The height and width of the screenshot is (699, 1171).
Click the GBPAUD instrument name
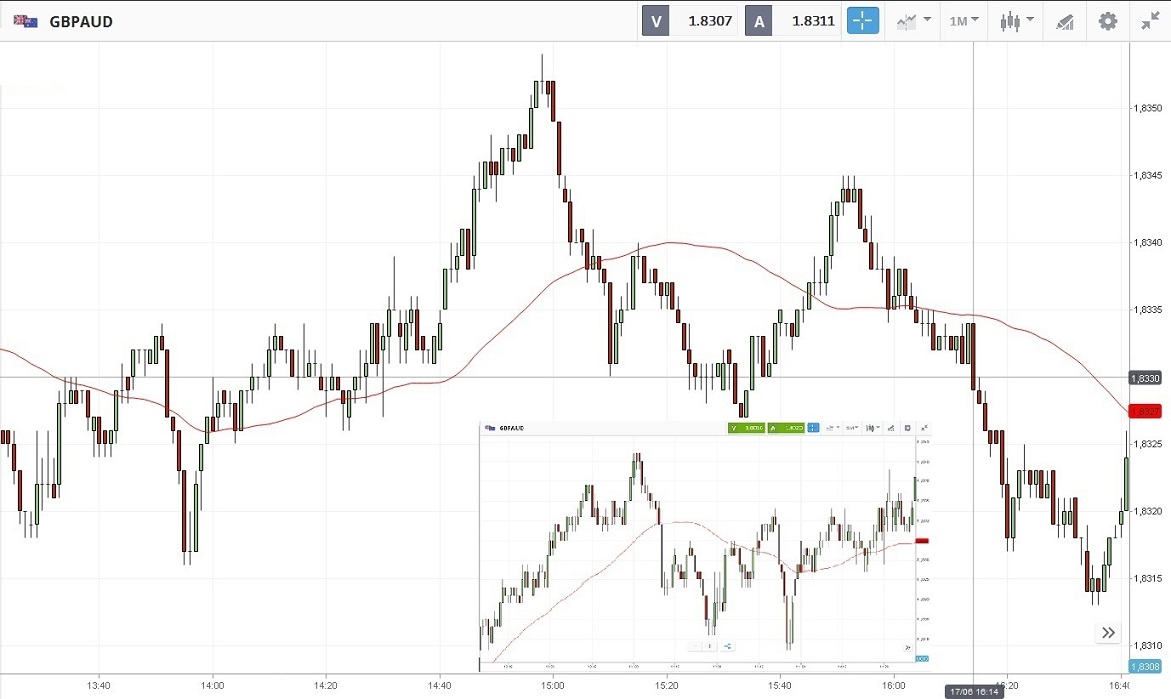coord(81,21)
